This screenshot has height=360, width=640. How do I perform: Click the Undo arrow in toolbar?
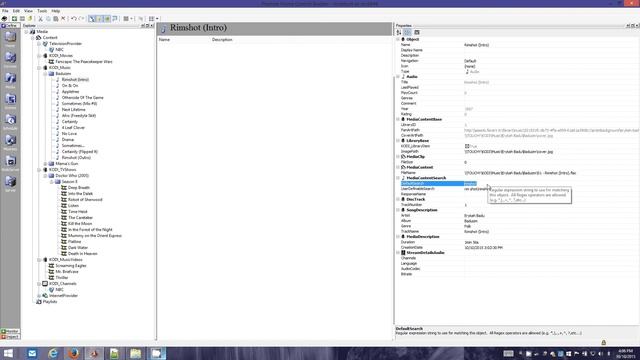click(x=73, y=19)
